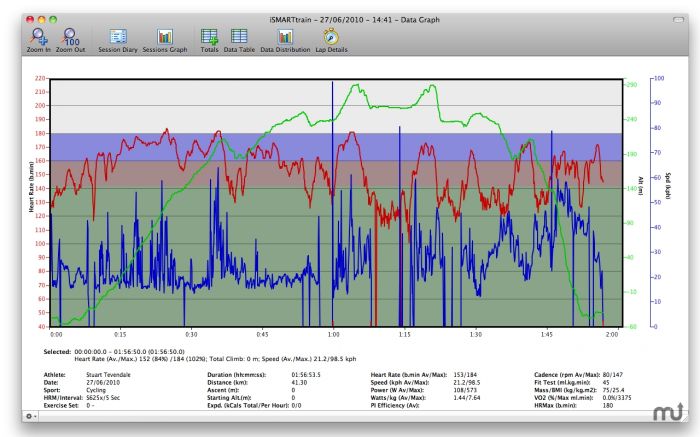Click the 1:30 time label on x-axis
This screenshot has height=437, width=700.
tap(476, 334)
